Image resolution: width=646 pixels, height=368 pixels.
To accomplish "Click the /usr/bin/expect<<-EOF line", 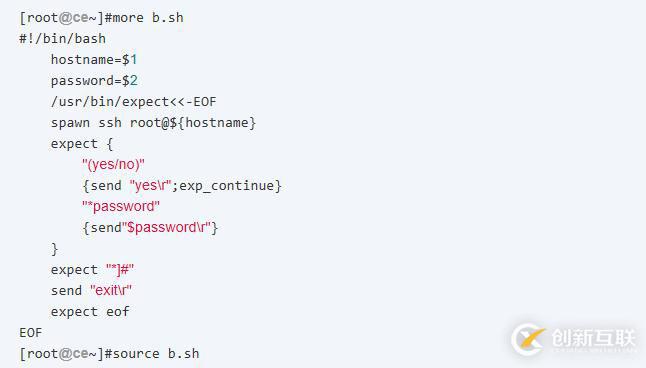I will pos(133,102).
